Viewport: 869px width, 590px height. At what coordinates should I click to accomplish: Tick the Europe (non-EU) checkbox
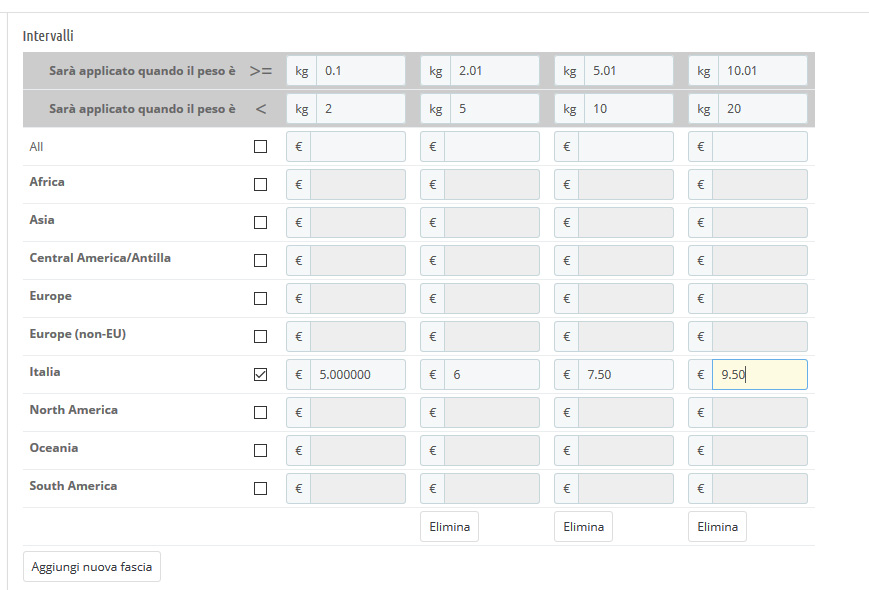click(261, 337)
